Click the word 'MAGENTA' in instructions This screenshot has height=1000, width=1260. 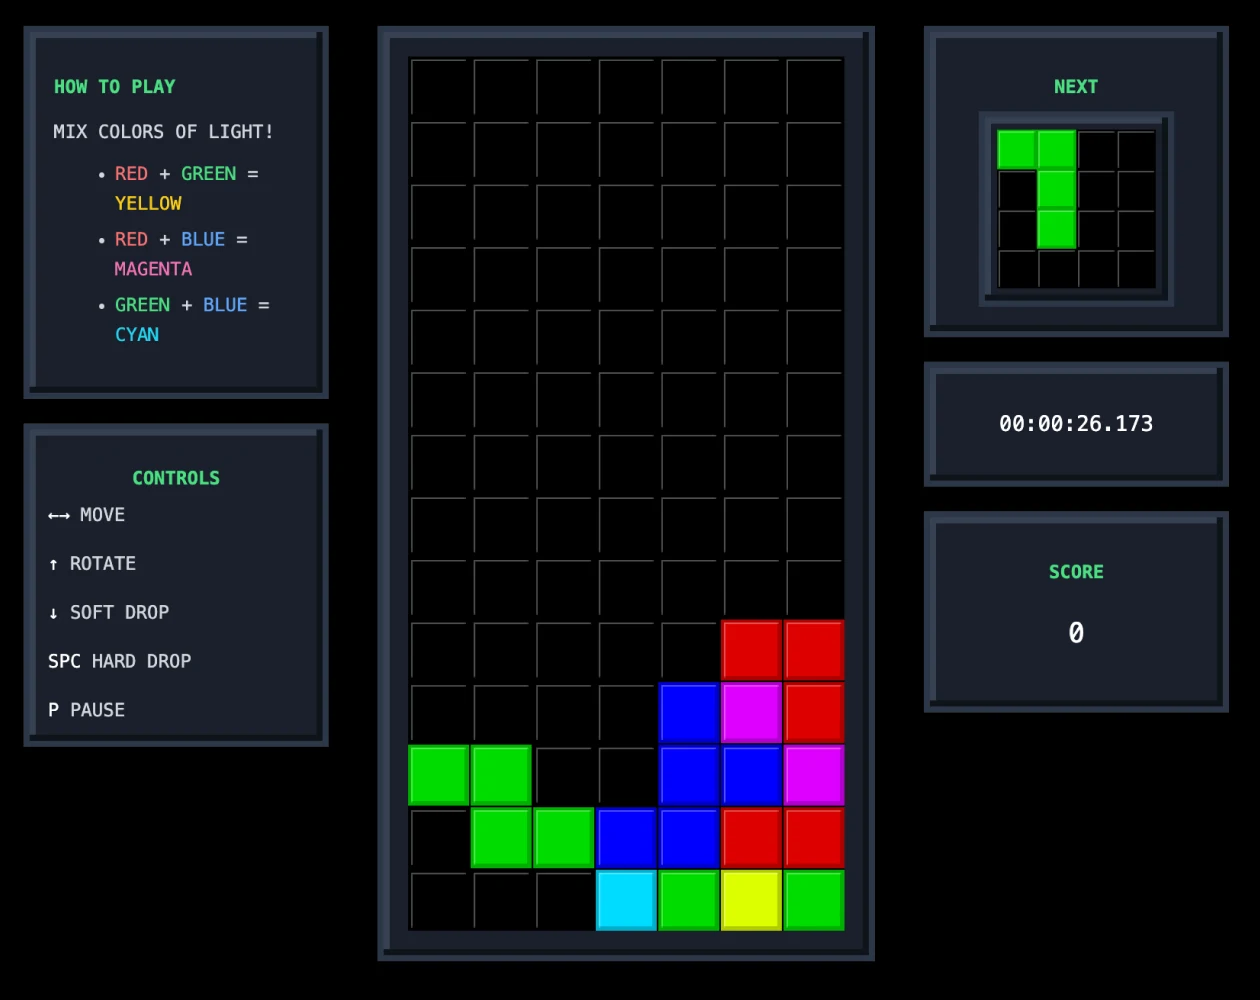pyautogui.click(x=153, y=269)
